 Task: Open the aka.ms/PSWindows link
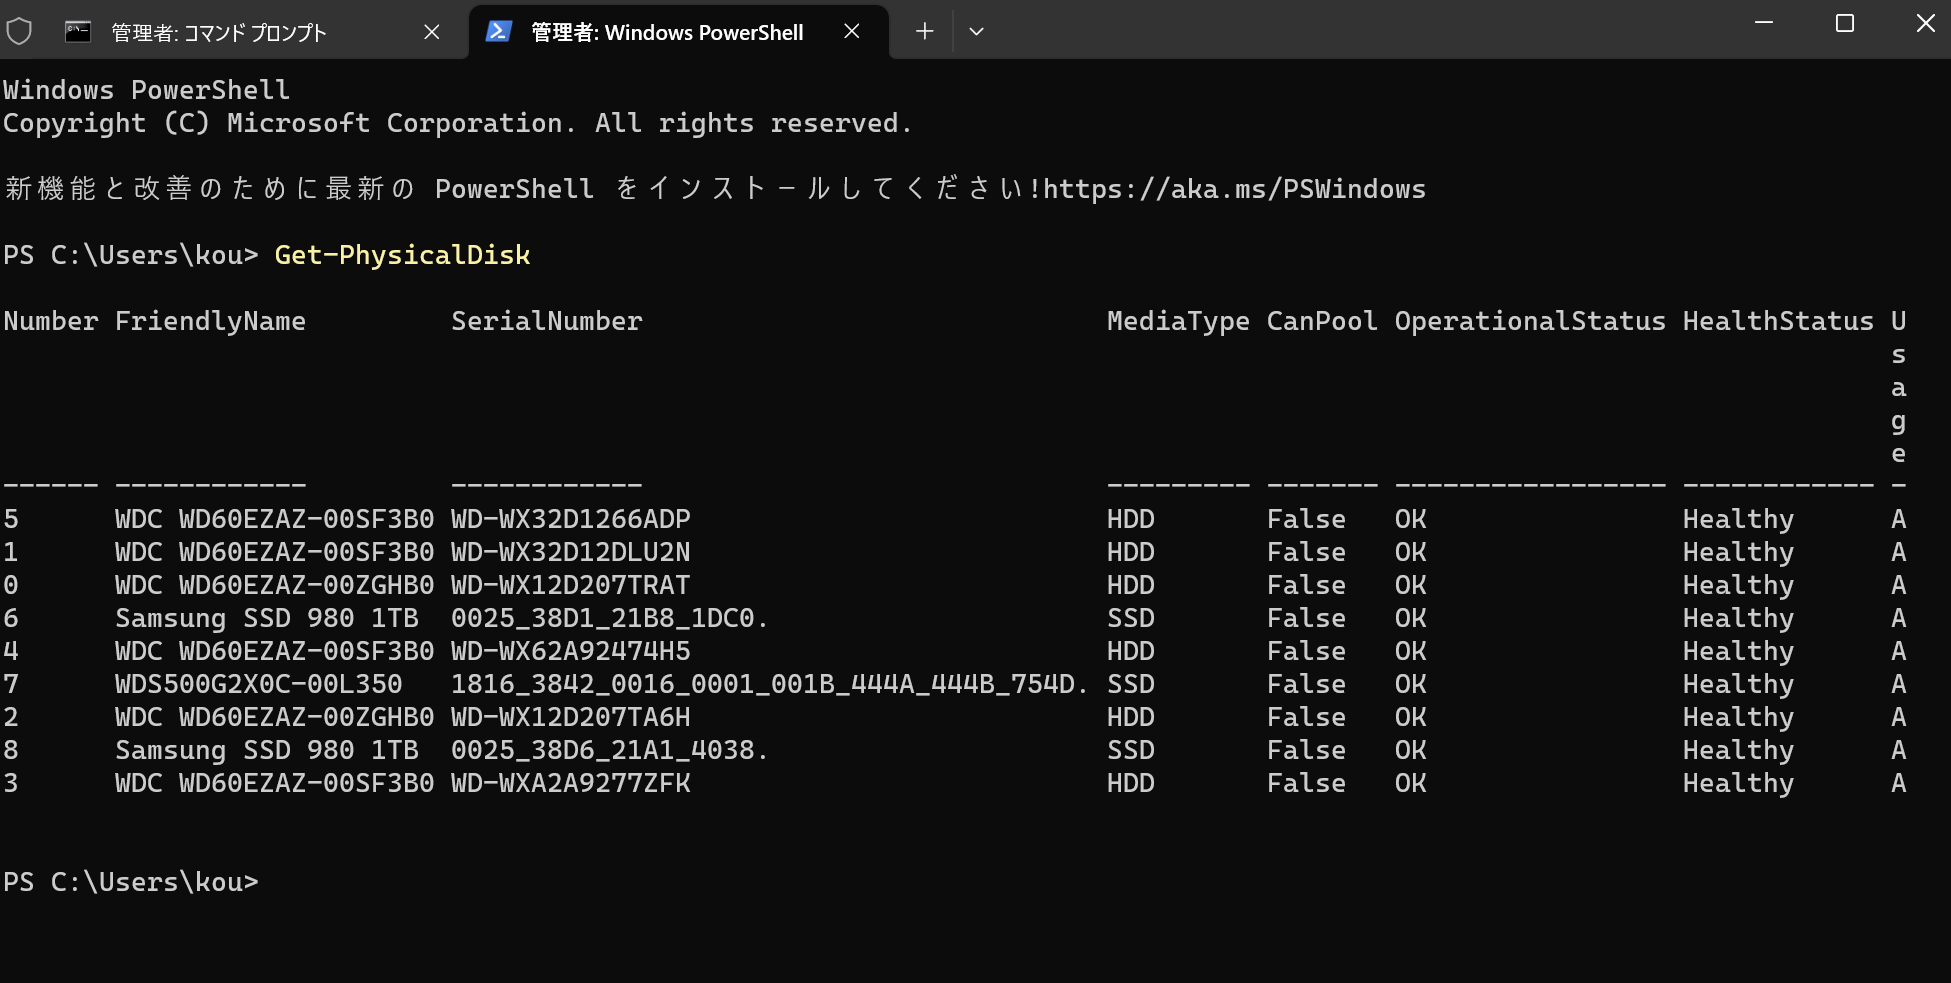tap(1234, 189)
